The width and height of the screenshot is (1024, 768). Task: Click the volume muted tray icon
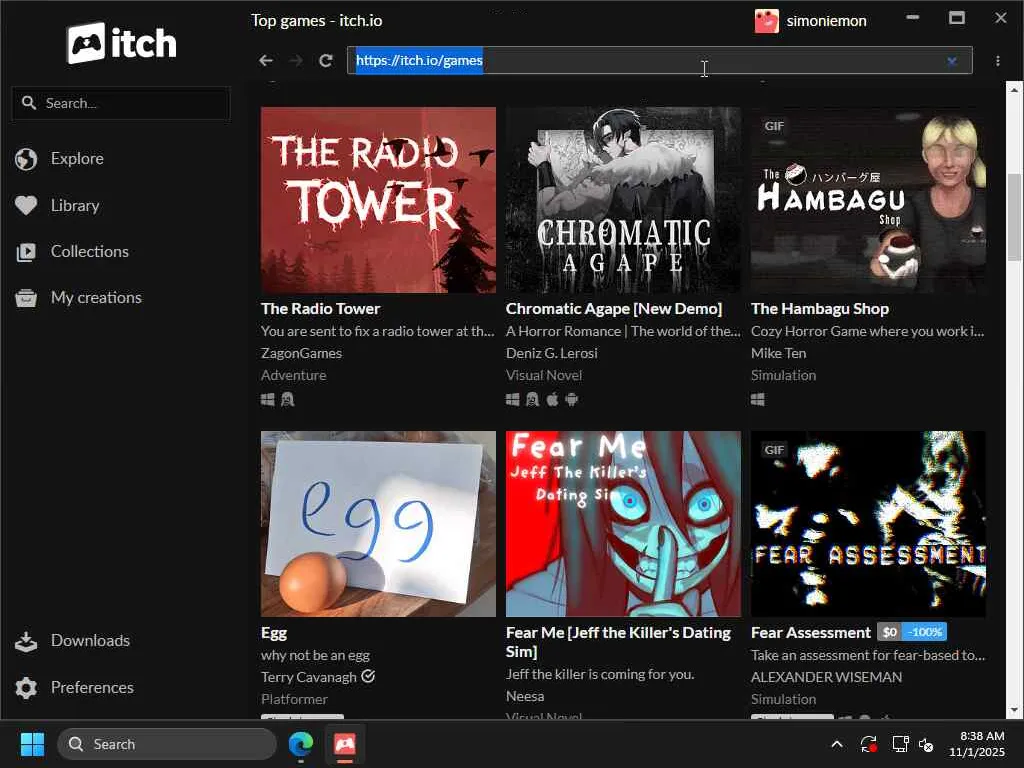click(926, 744)
